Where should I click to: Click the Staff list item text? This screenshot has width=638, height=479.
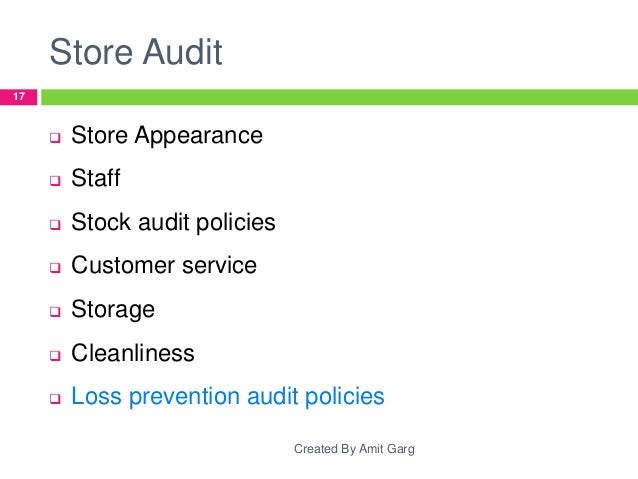96,178
